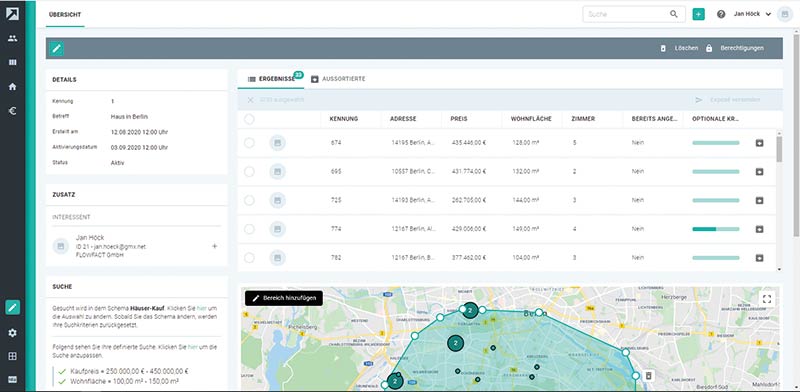Click the search magnifier icon
Viewport: 800px width, 392px height.
674,14
